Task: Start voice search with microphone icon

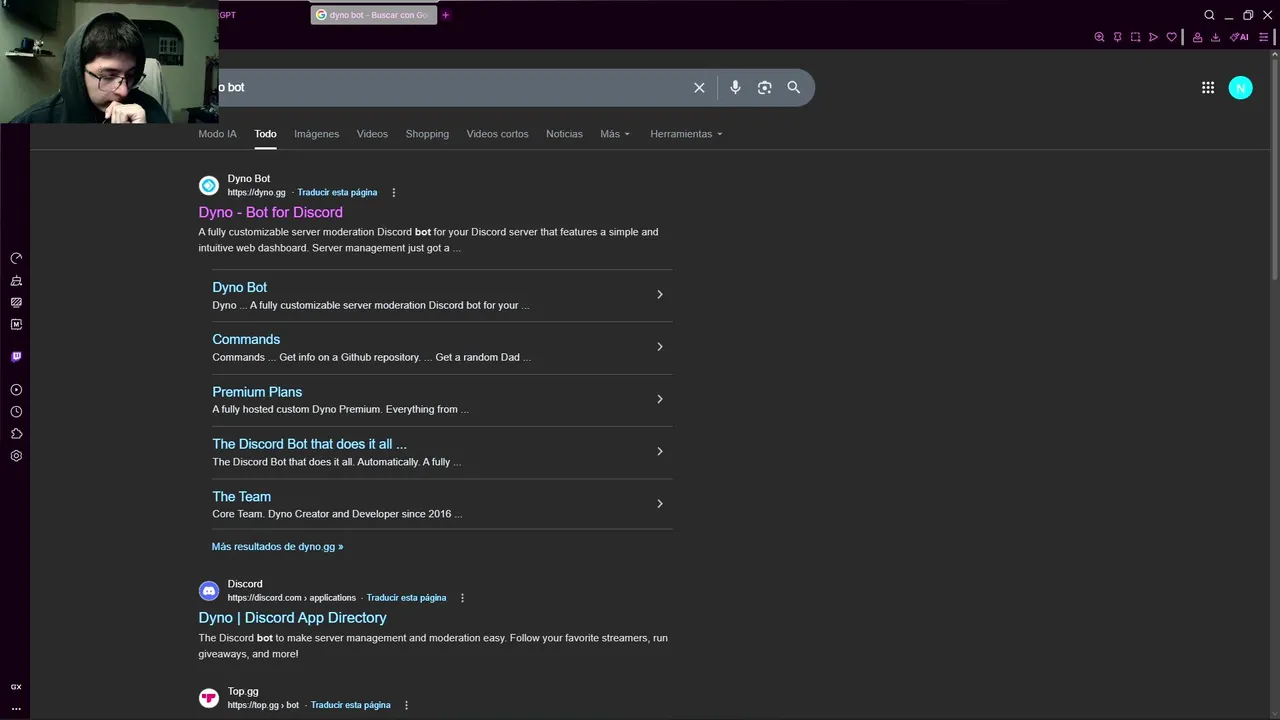Action: coord(735,88)
